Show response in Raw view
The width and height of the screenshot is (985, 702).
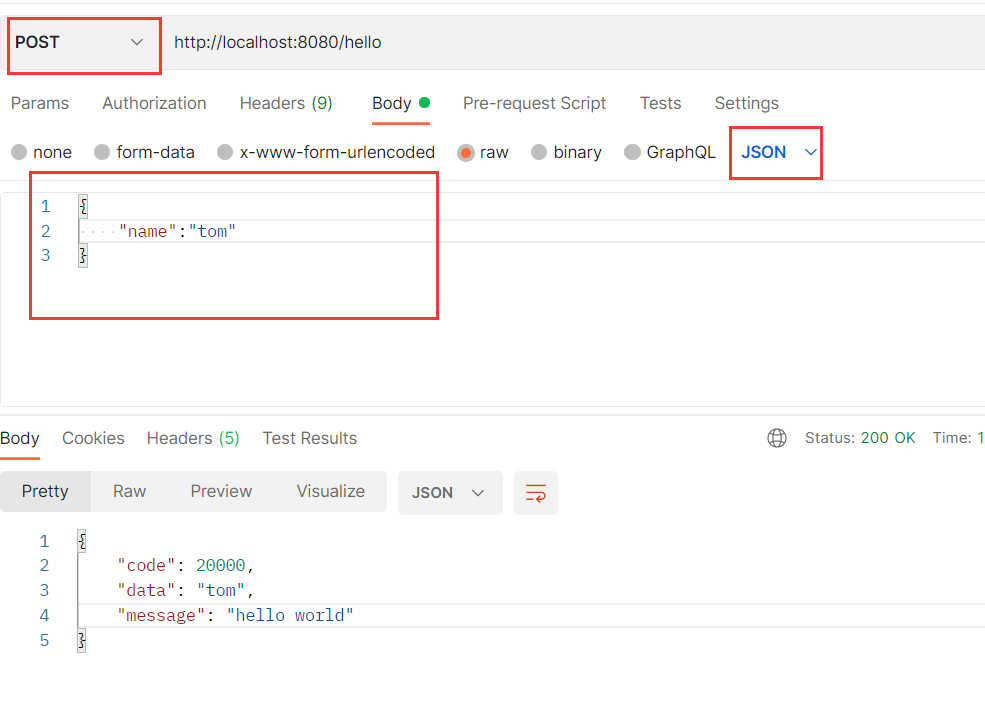pyautogui.click(x=129, y=491)
